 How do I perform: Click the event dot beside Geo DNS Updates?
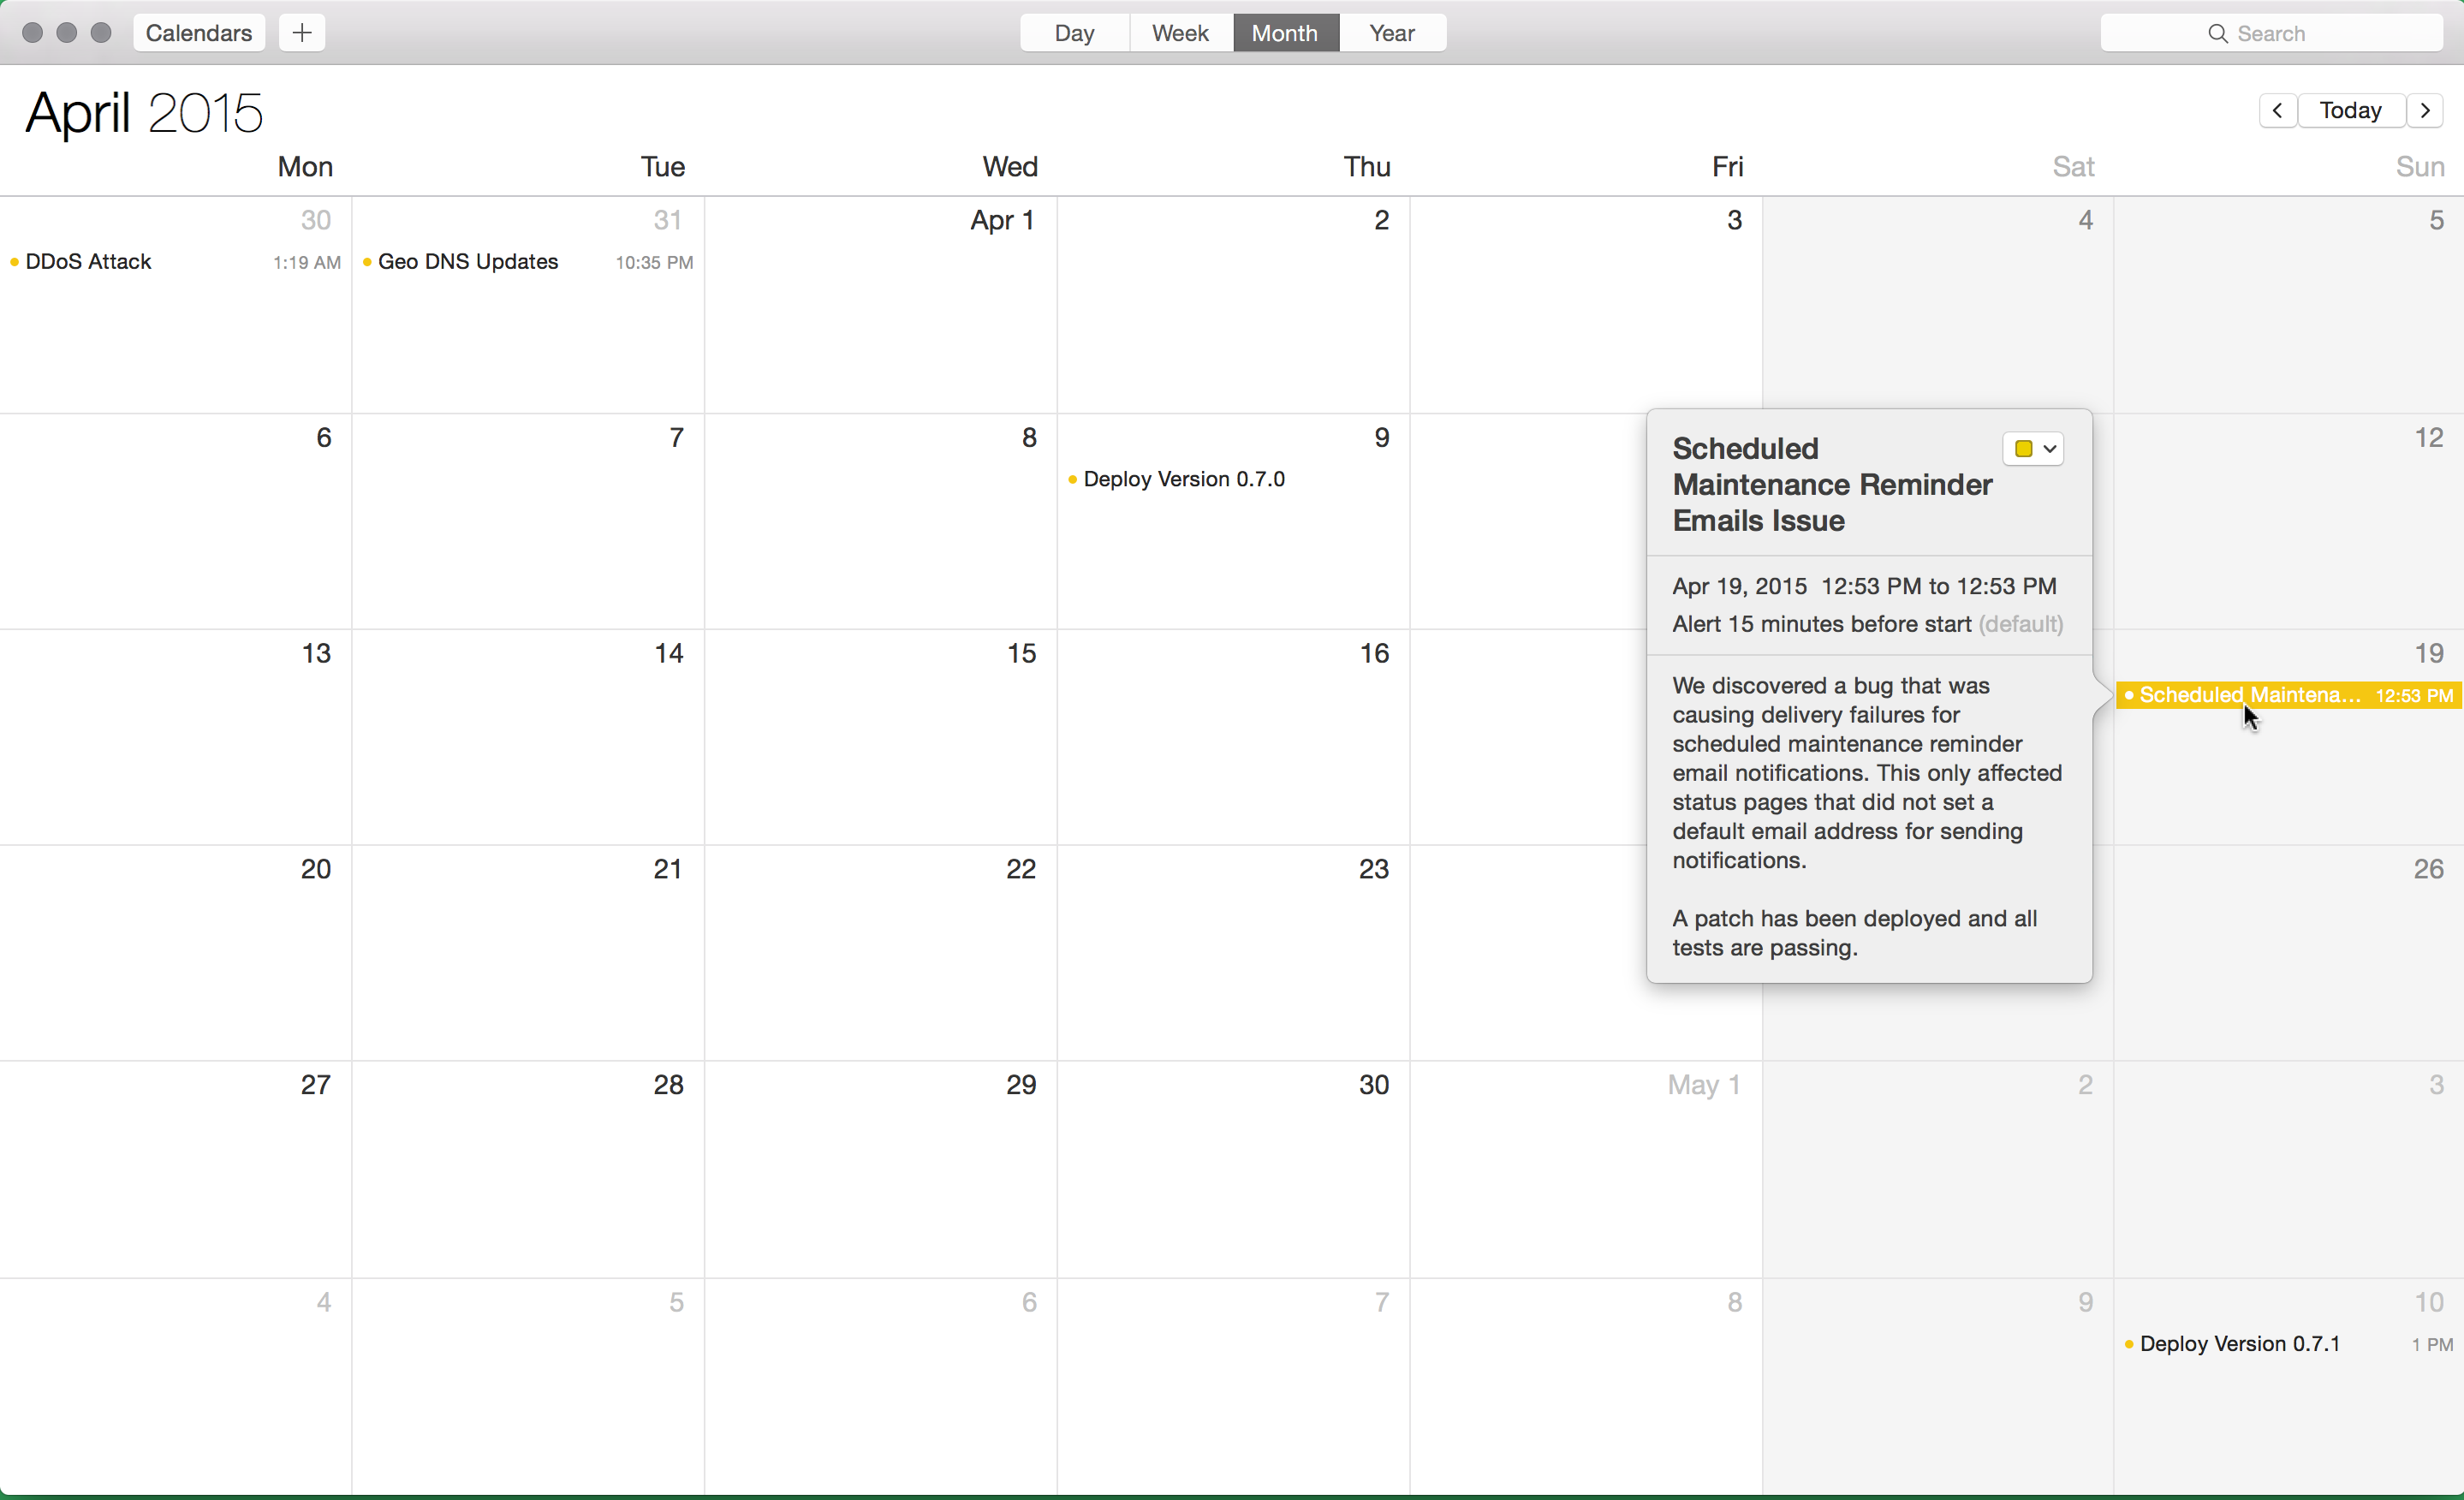pos(368,262)
